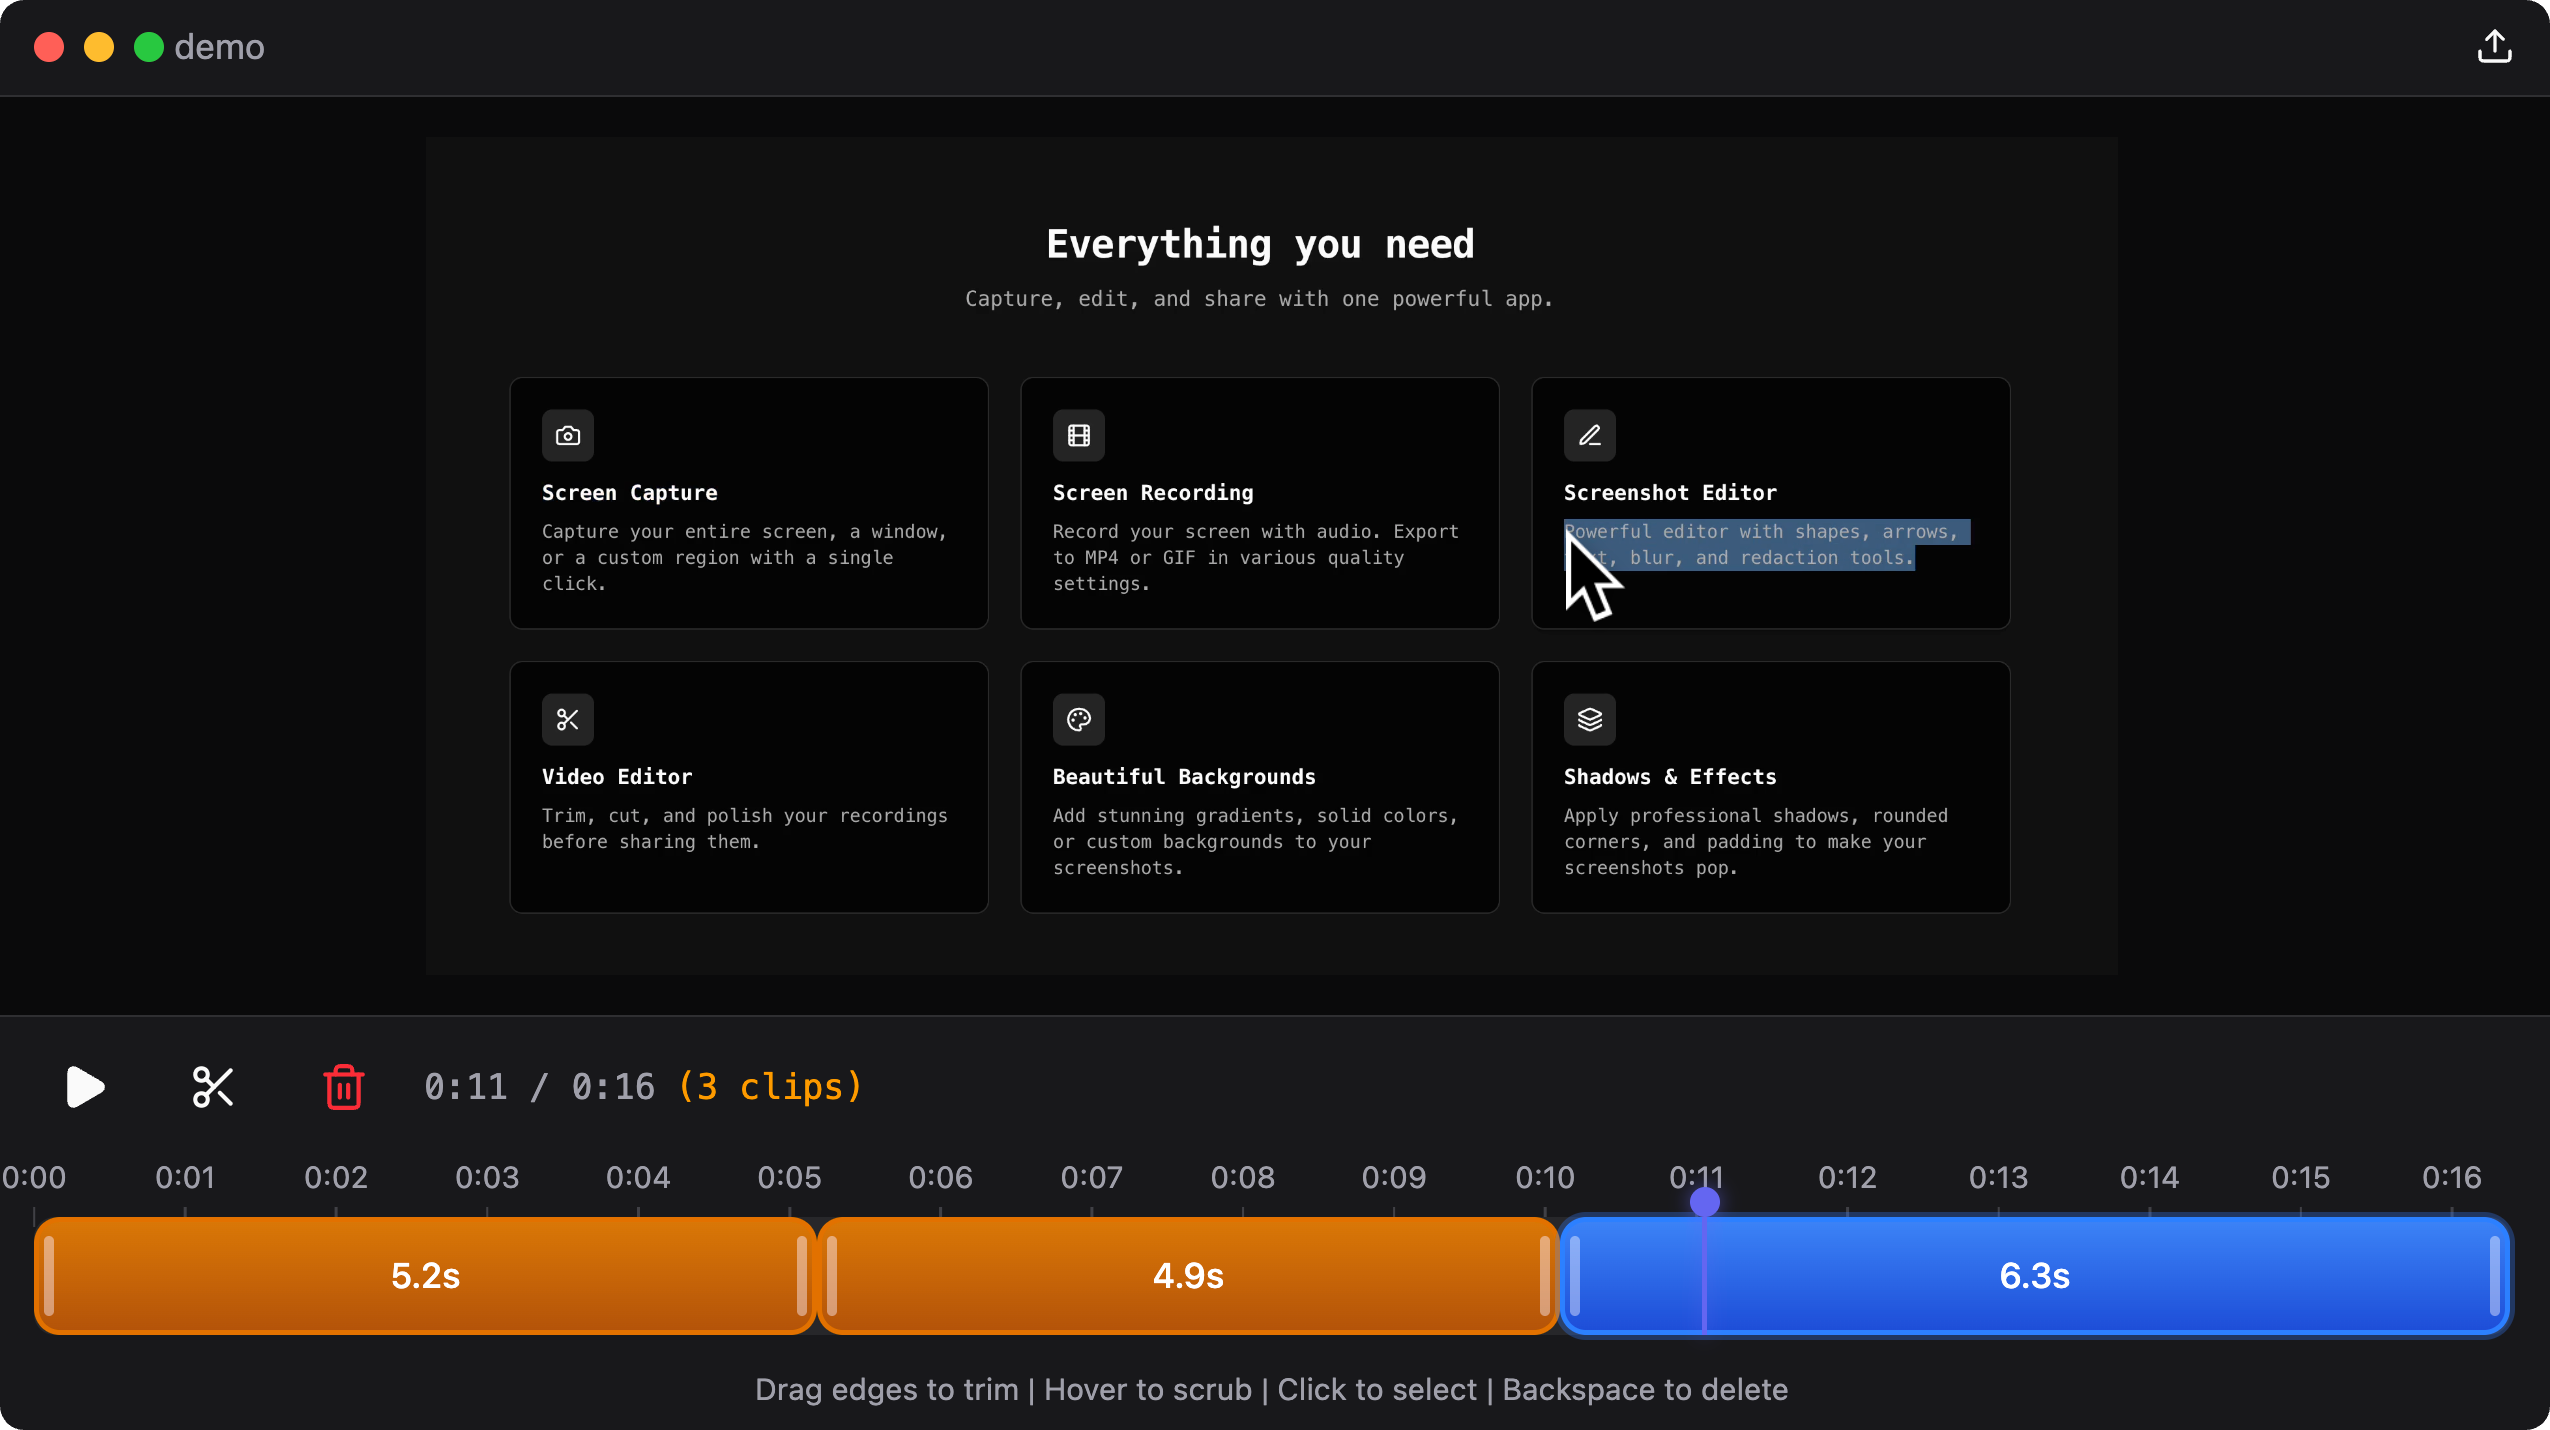The width and height of the screenshot is (2550, 1430).
Task: Click the share export icon at top right
Action: [x=2494, y=46]
